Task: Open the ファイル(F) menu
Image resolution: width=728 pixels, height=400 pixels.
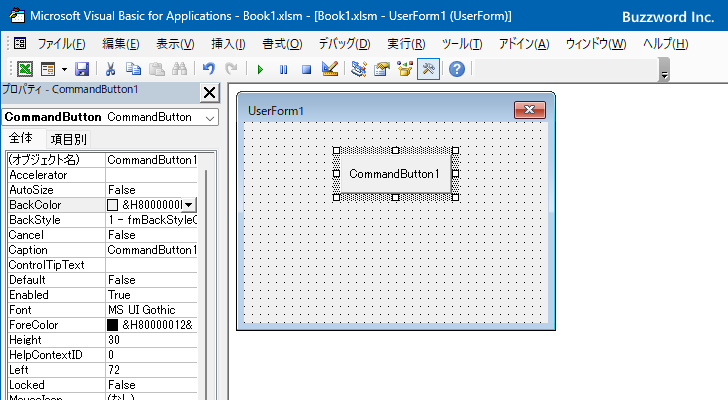Action: click(x=61, y=44)
